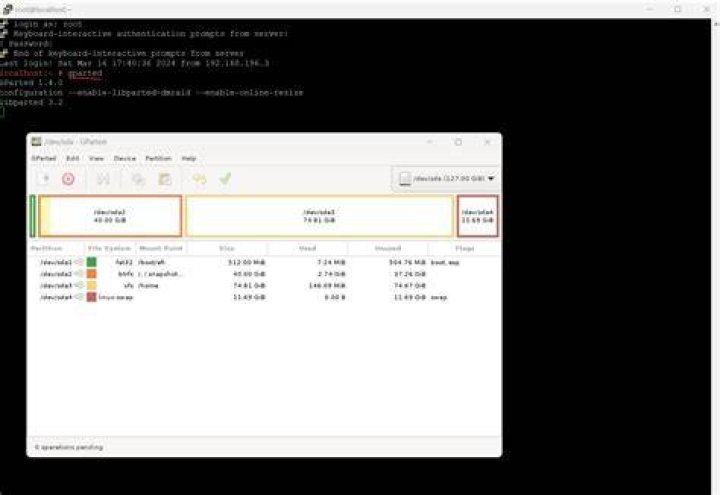Image resolution: width=720 pixels, height=495 pixels.
Task: Click the 504.76 MiB unused value
Action: coord(407,262)
